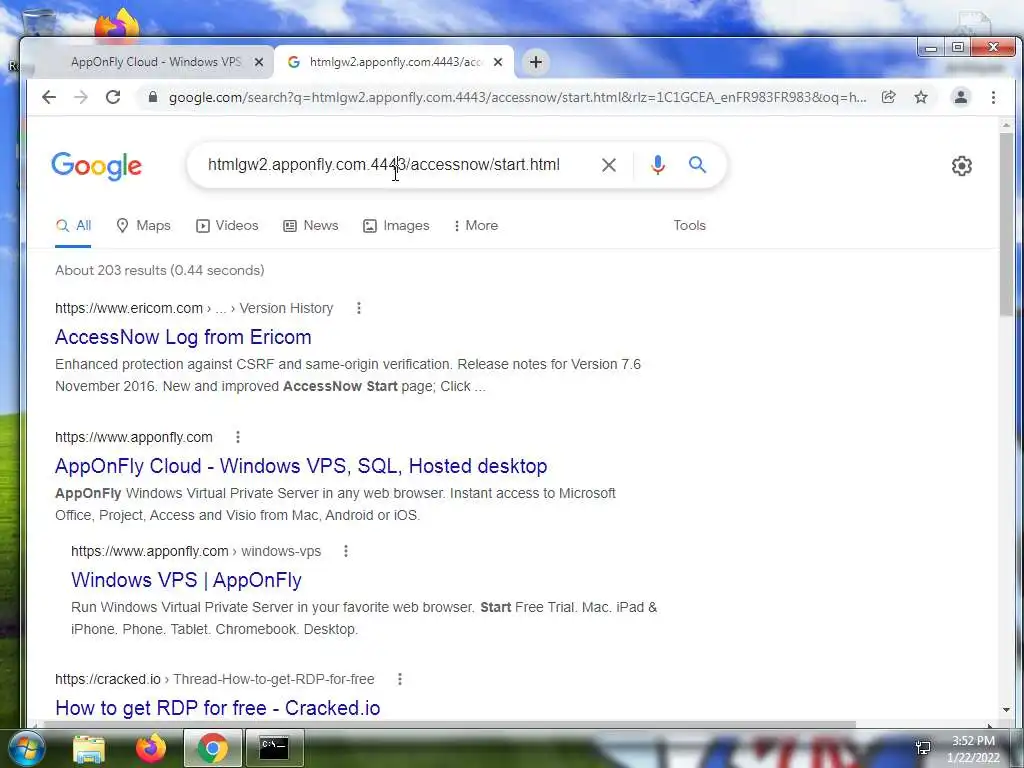Click 'About 203 results' text
Viewport: 1024px width, 768px height.
click(160, 270)
